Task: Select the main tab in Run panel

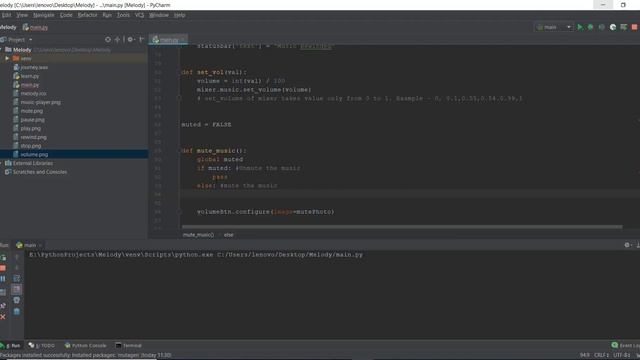Action: tap(29, 245)
